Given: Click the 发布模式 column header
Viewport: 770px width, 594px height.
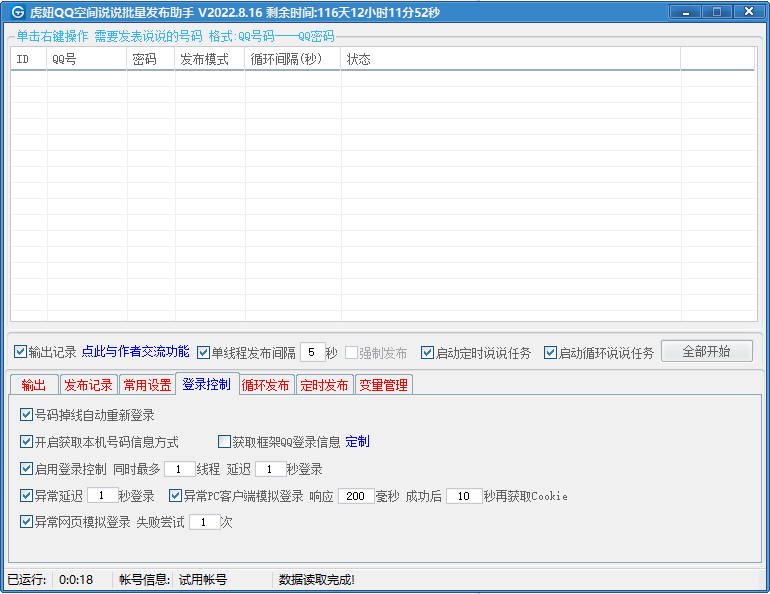Looking at the screenshot, I should click(x=210, y=59).
